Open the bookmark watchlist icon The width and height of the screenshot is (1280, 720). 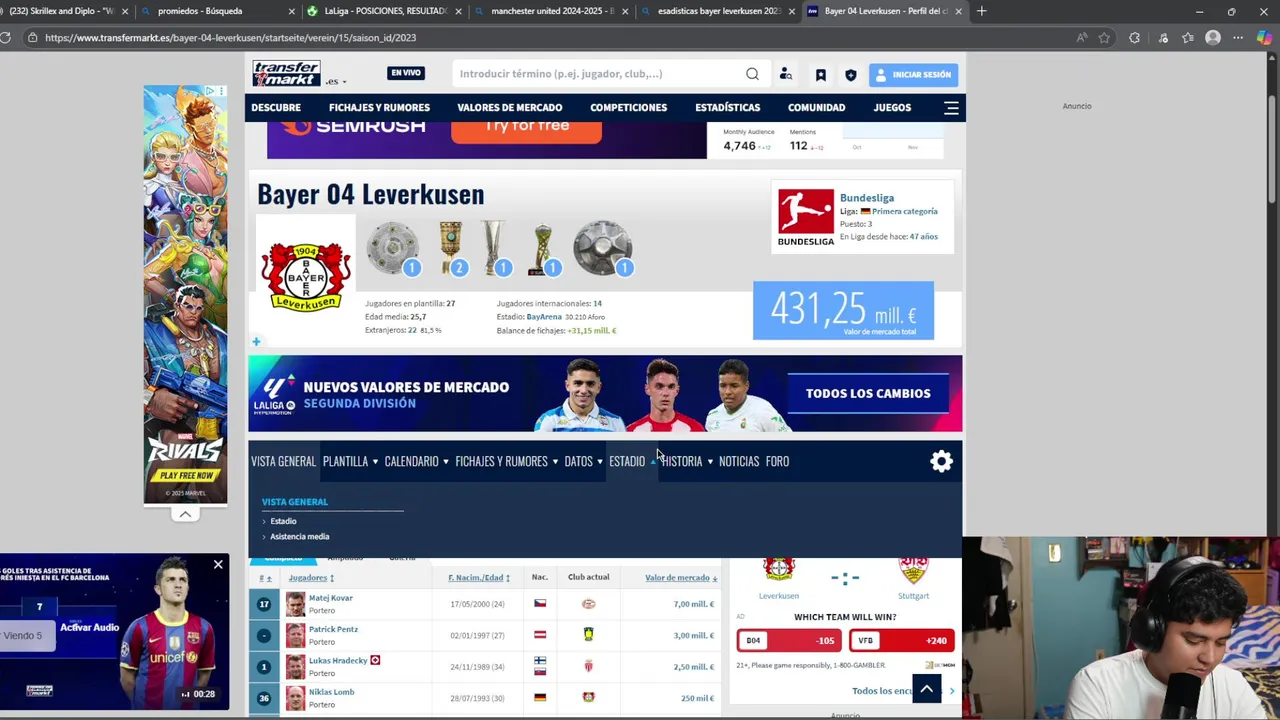820,74
